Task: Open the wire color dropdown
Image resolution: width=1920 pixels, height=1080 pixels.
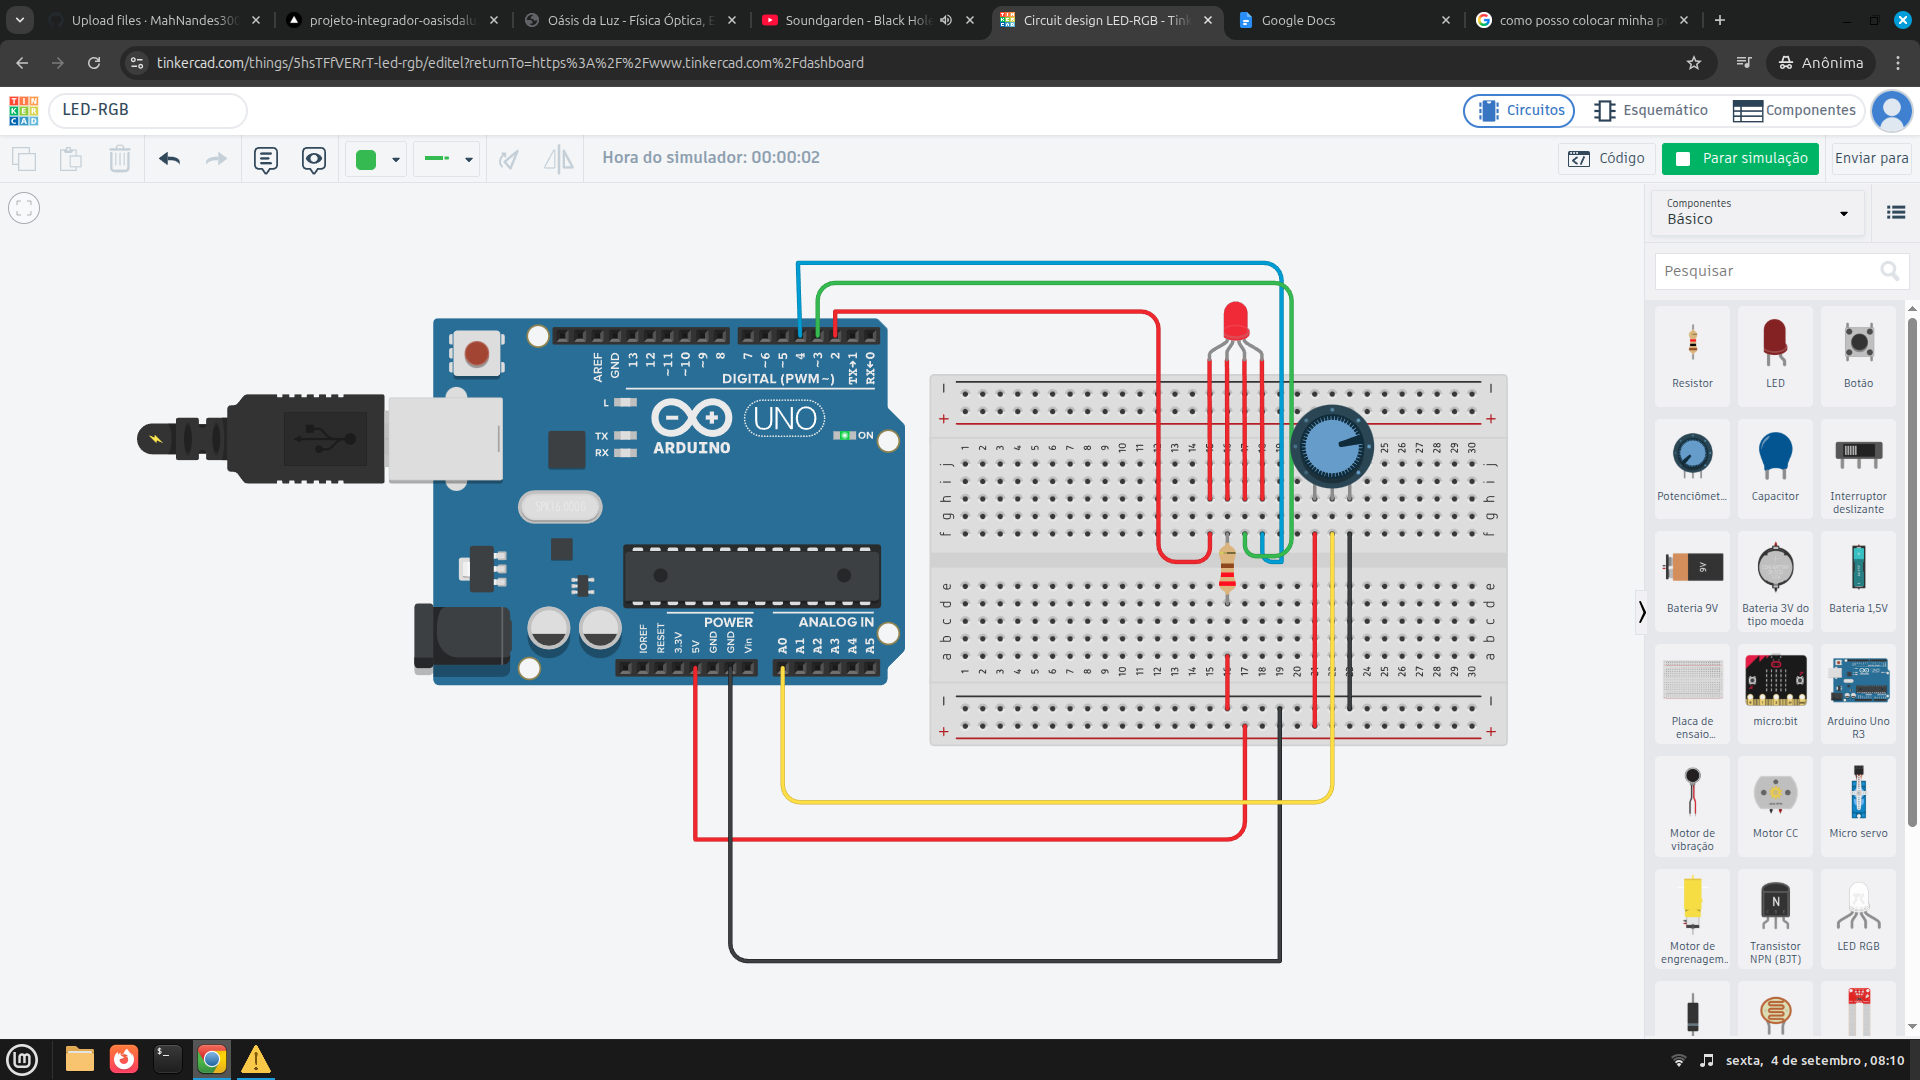Action: [396, 160]
